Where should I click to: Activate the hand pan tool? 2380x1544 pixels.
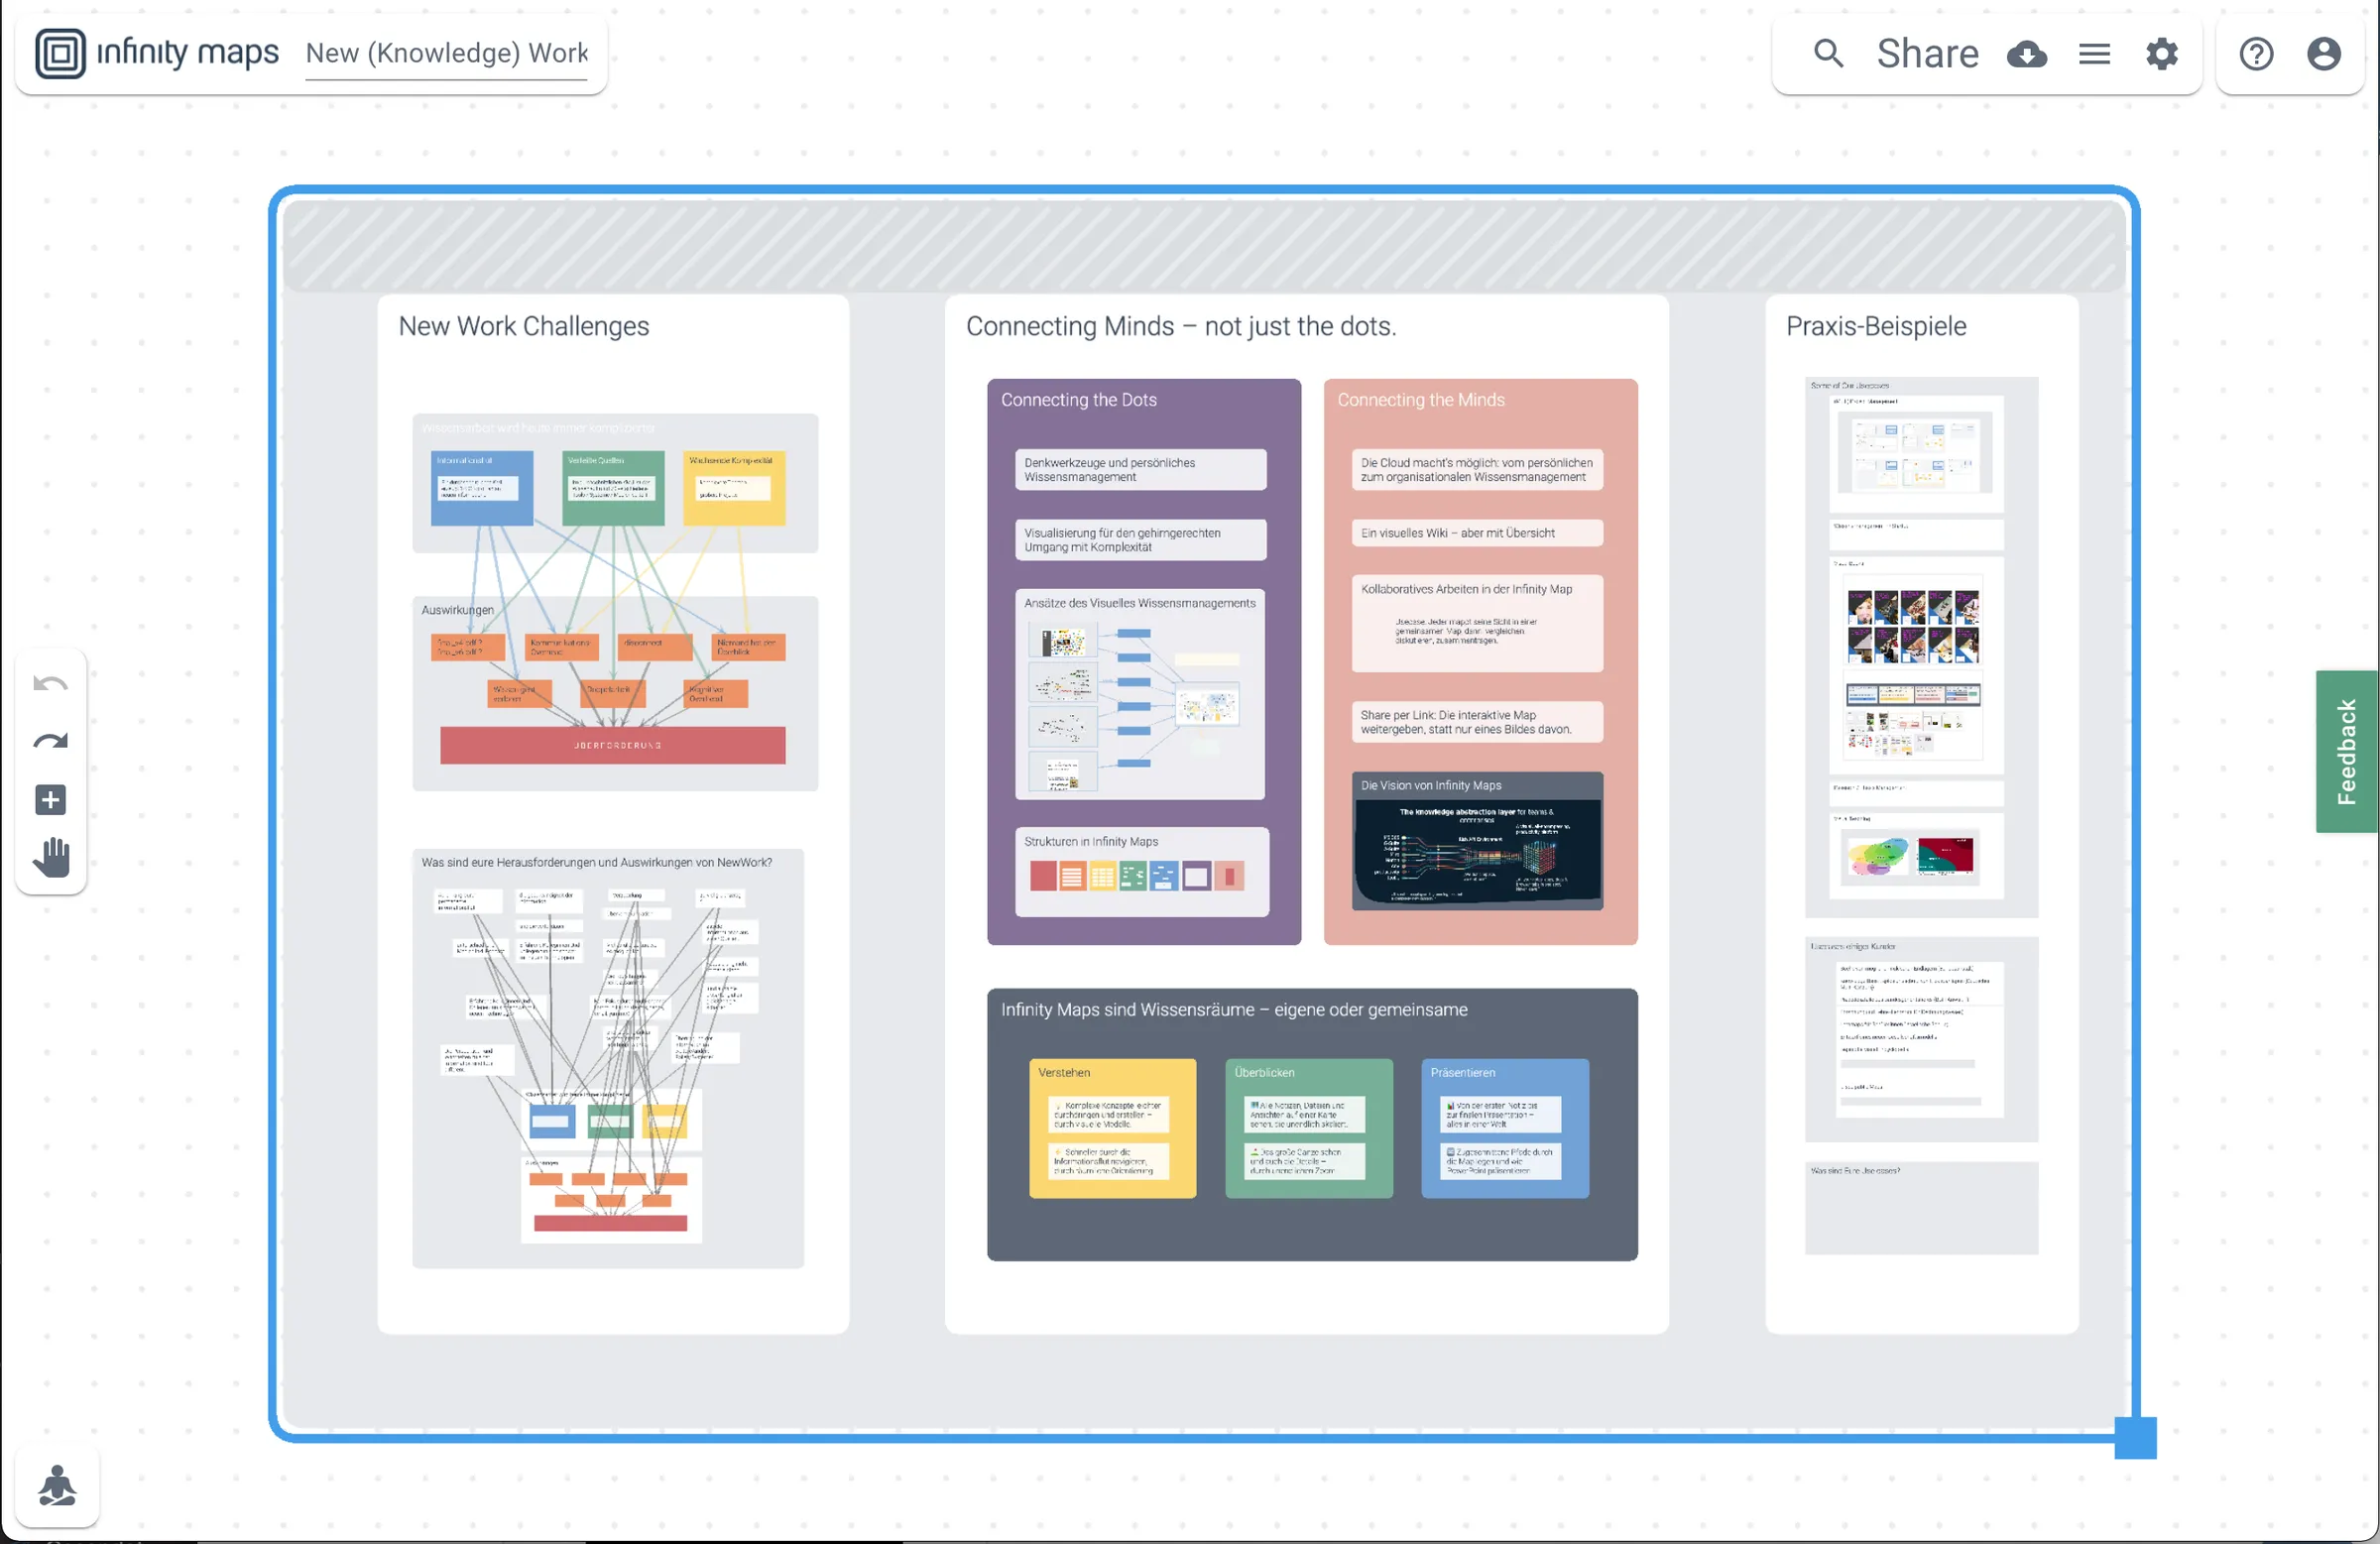click(50, 857)
